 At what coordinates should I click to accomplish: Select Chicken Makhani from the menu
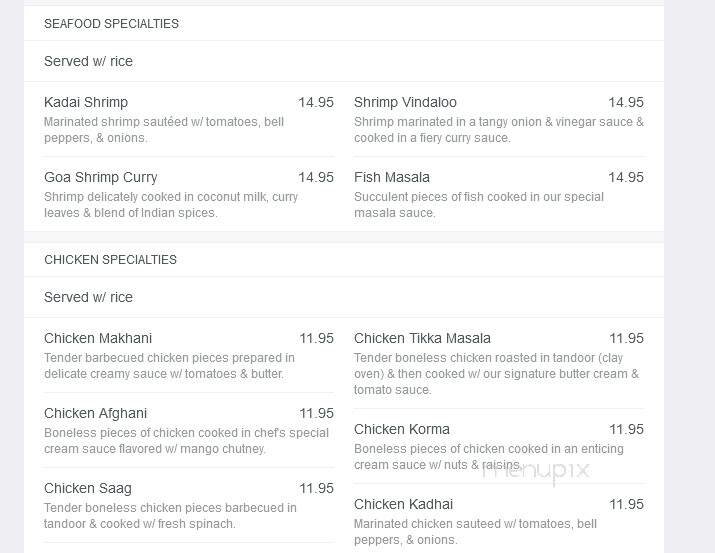98,338
